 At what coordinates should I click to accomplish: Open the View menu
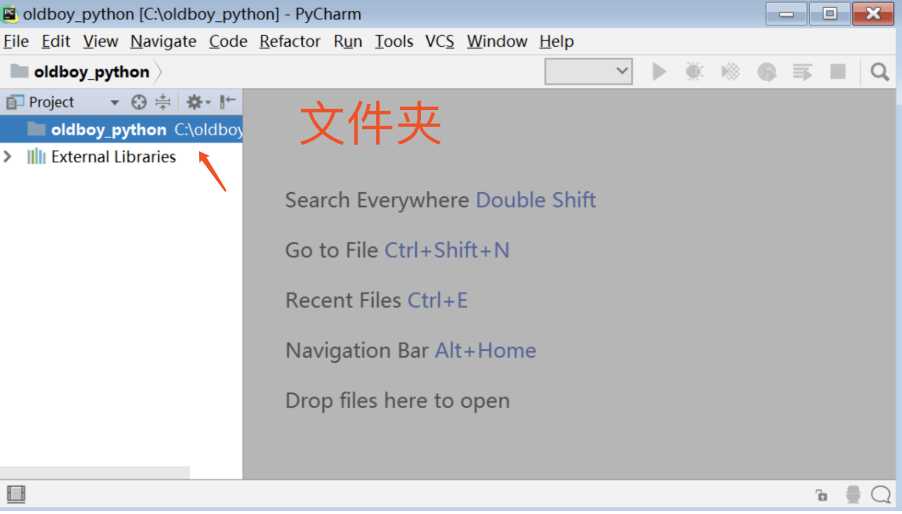pos(100,41)
